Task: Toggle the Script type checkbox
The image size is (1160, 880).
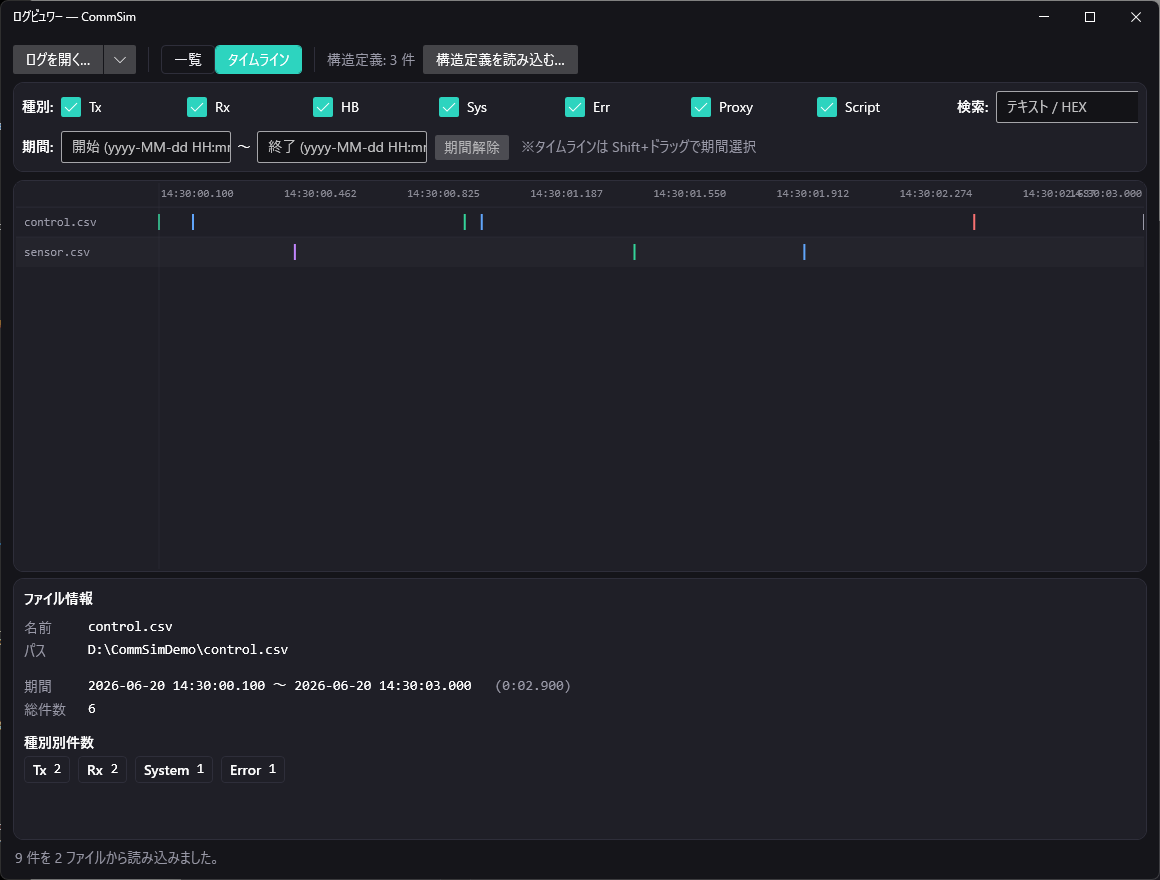Action: tap(827, 107)
